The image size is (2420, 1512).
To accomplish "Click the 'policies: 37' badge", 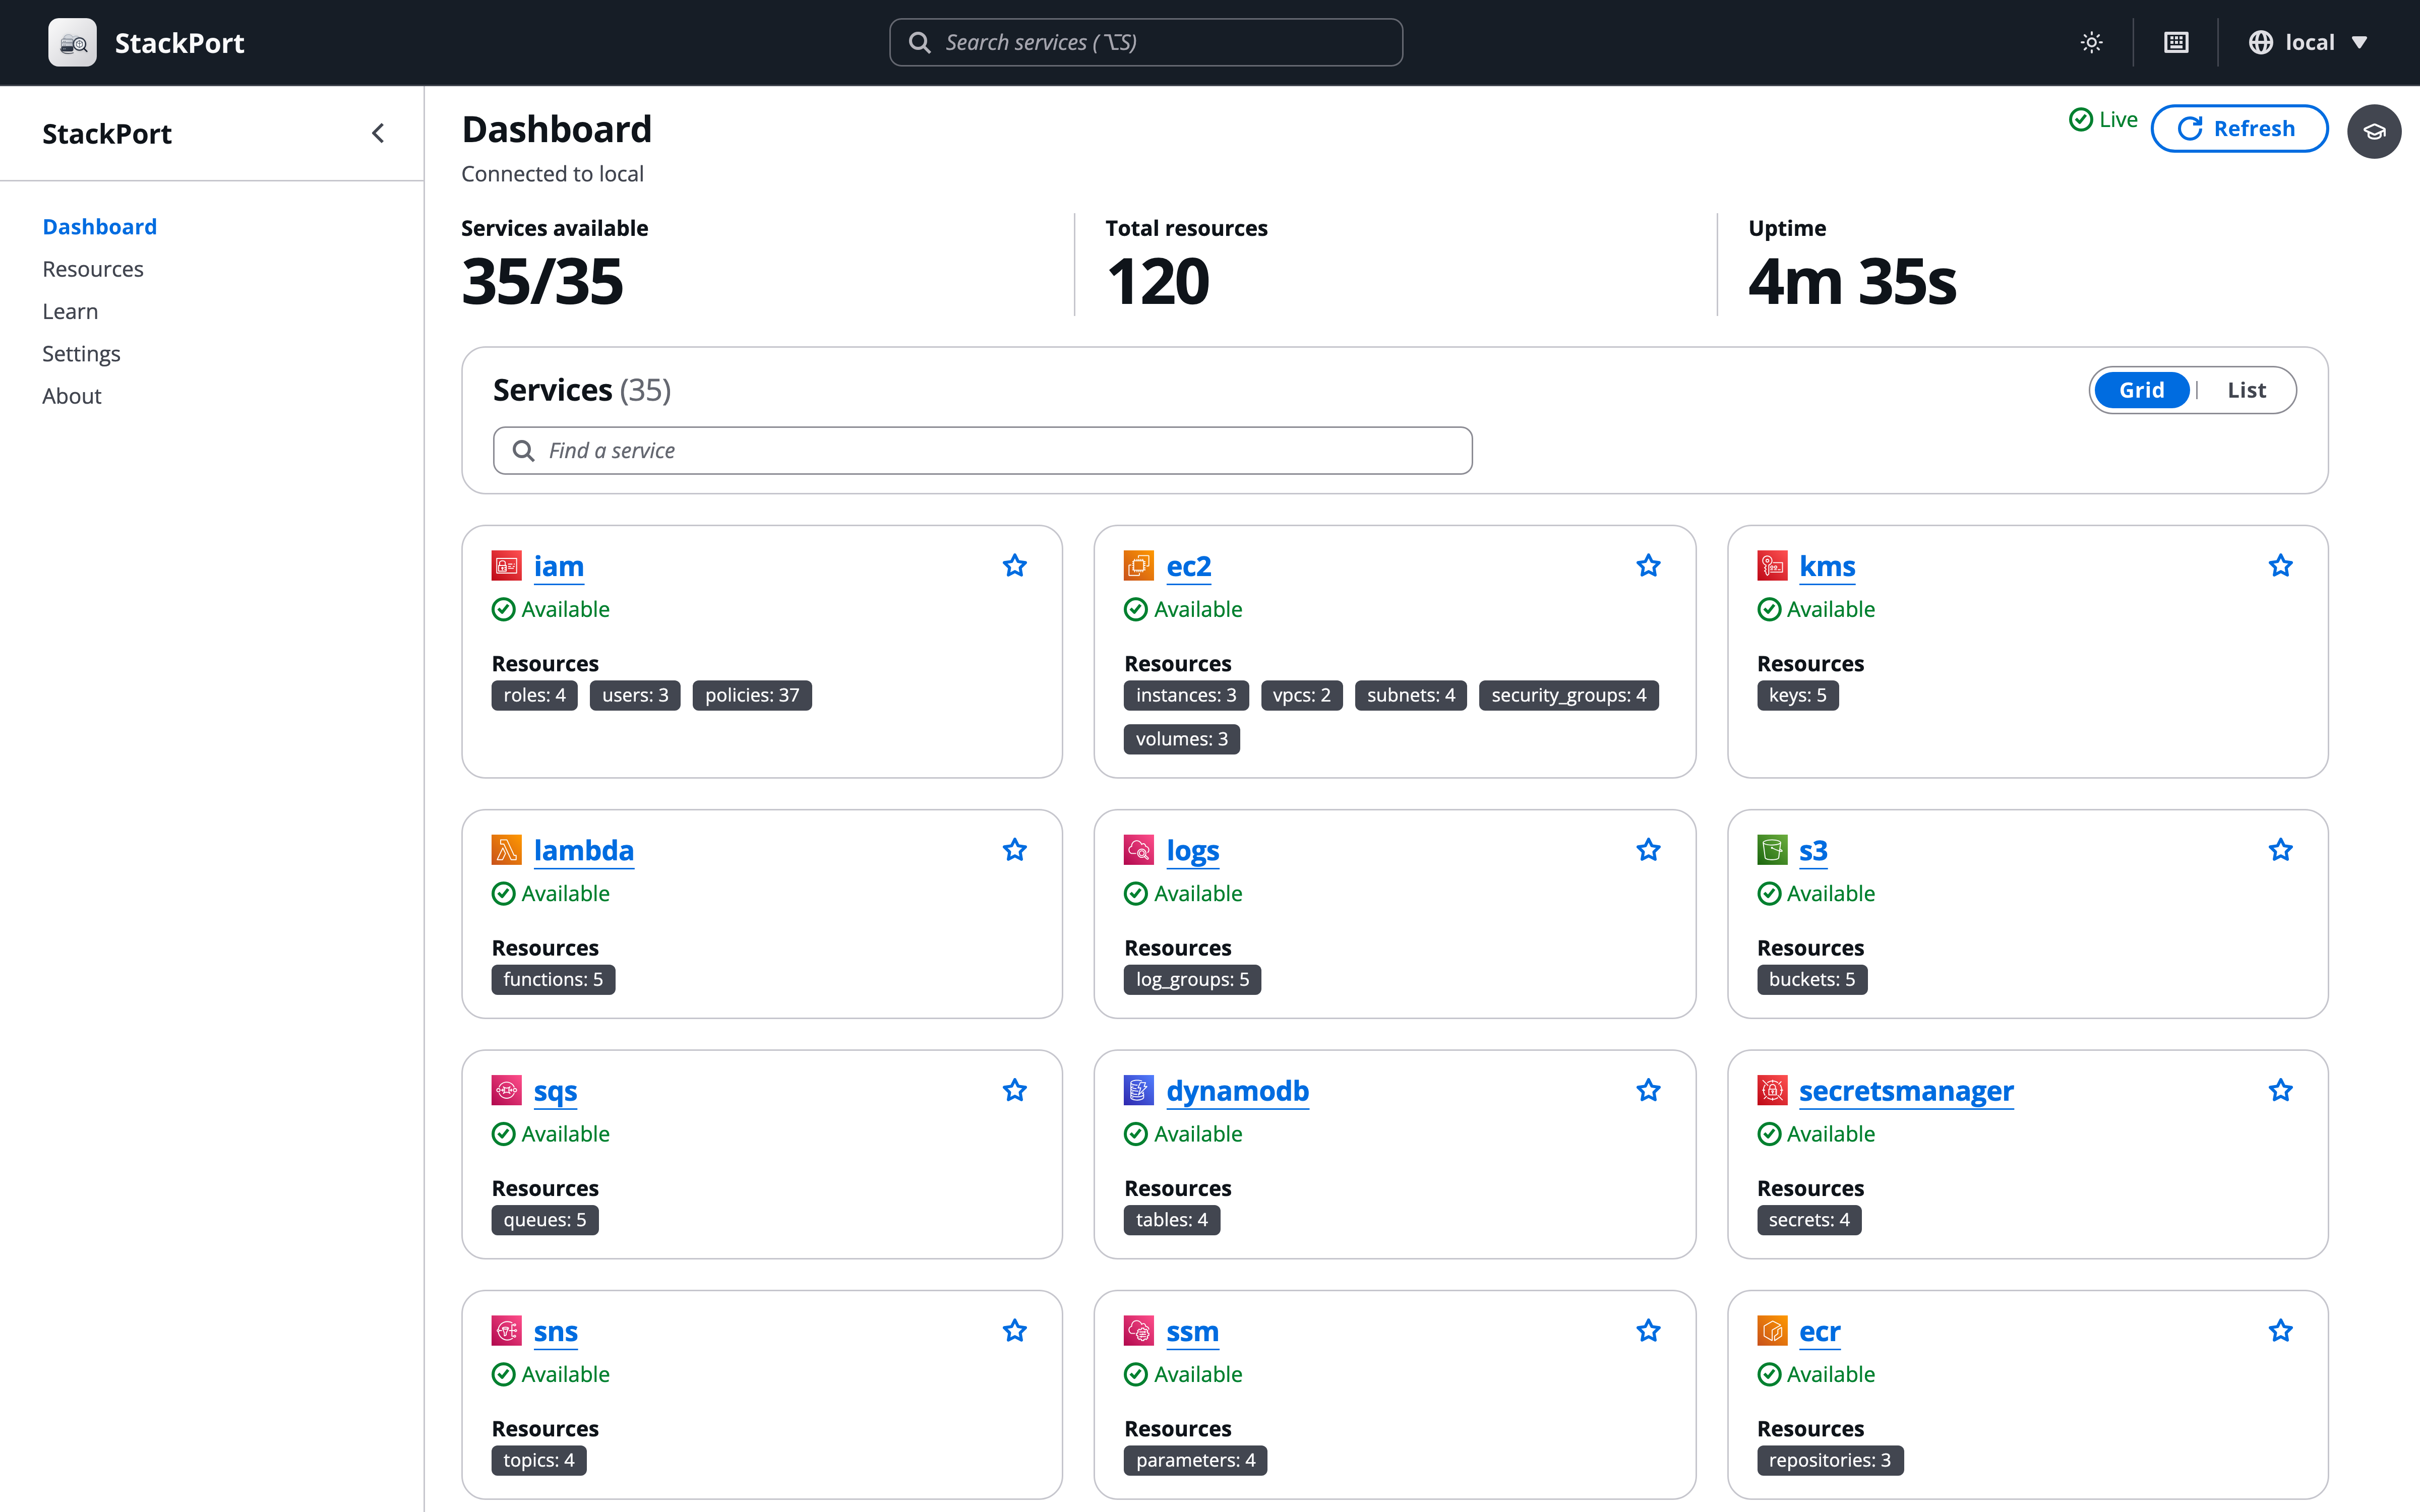I will click(x=752, y=695).
